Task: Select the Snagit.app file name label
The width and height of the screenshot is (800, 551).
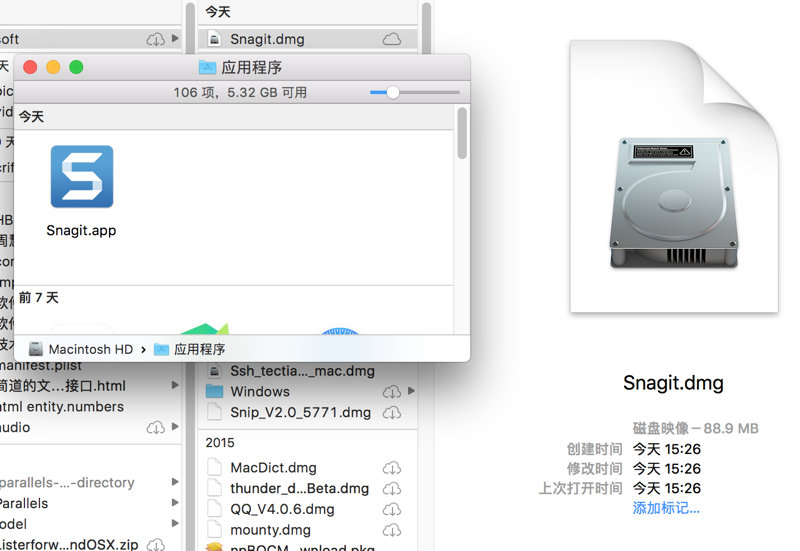Action: (81, 231)
